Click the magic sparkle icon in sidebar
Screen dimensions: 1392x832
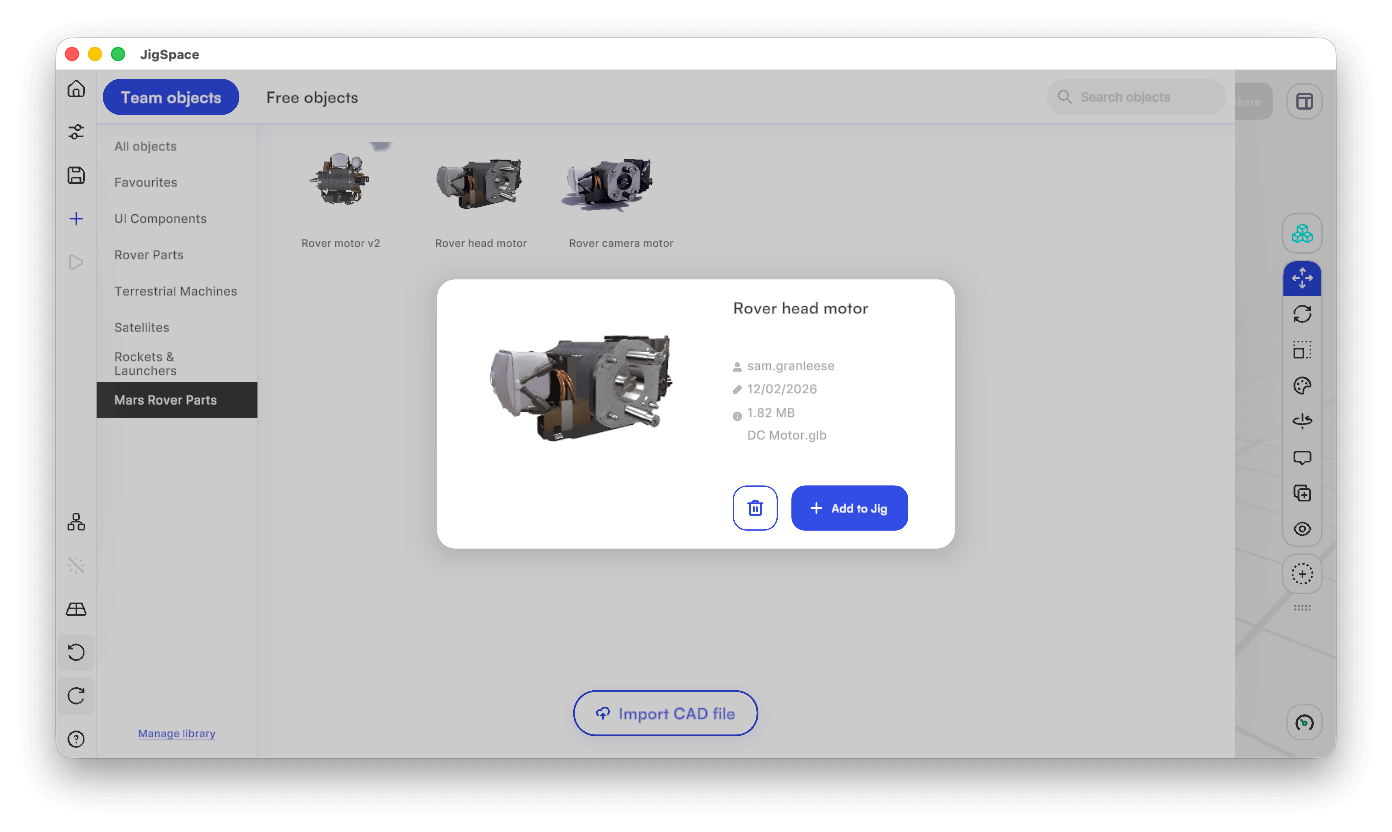click(x=76, y=566)
